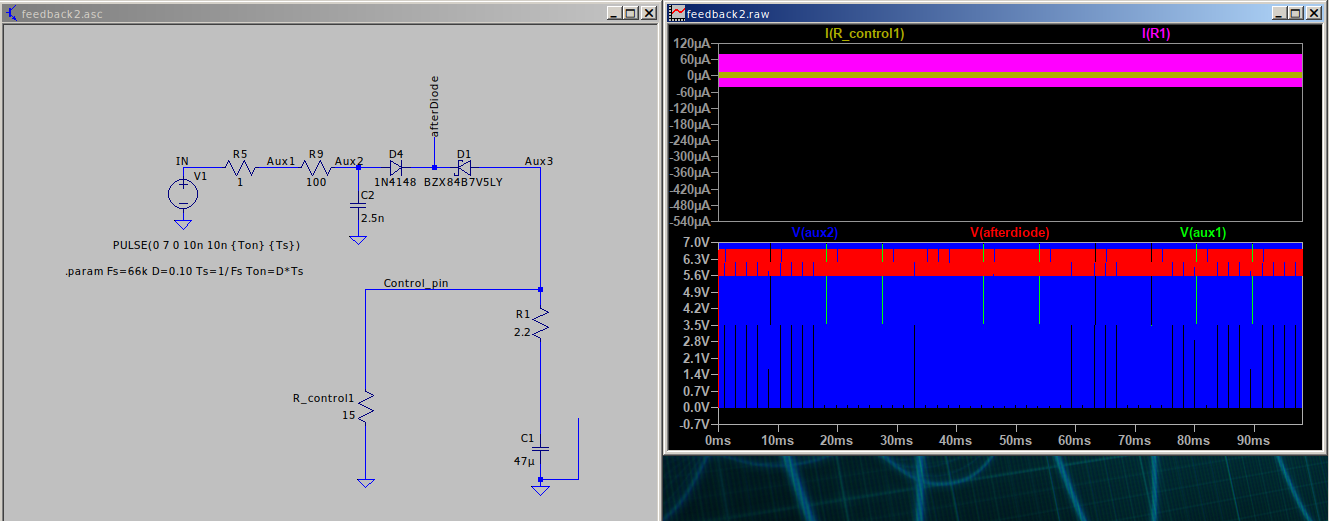This screenshot has width=1330, height=521.
Task: Click the PULSE source definition text
Action: (207, 245)
